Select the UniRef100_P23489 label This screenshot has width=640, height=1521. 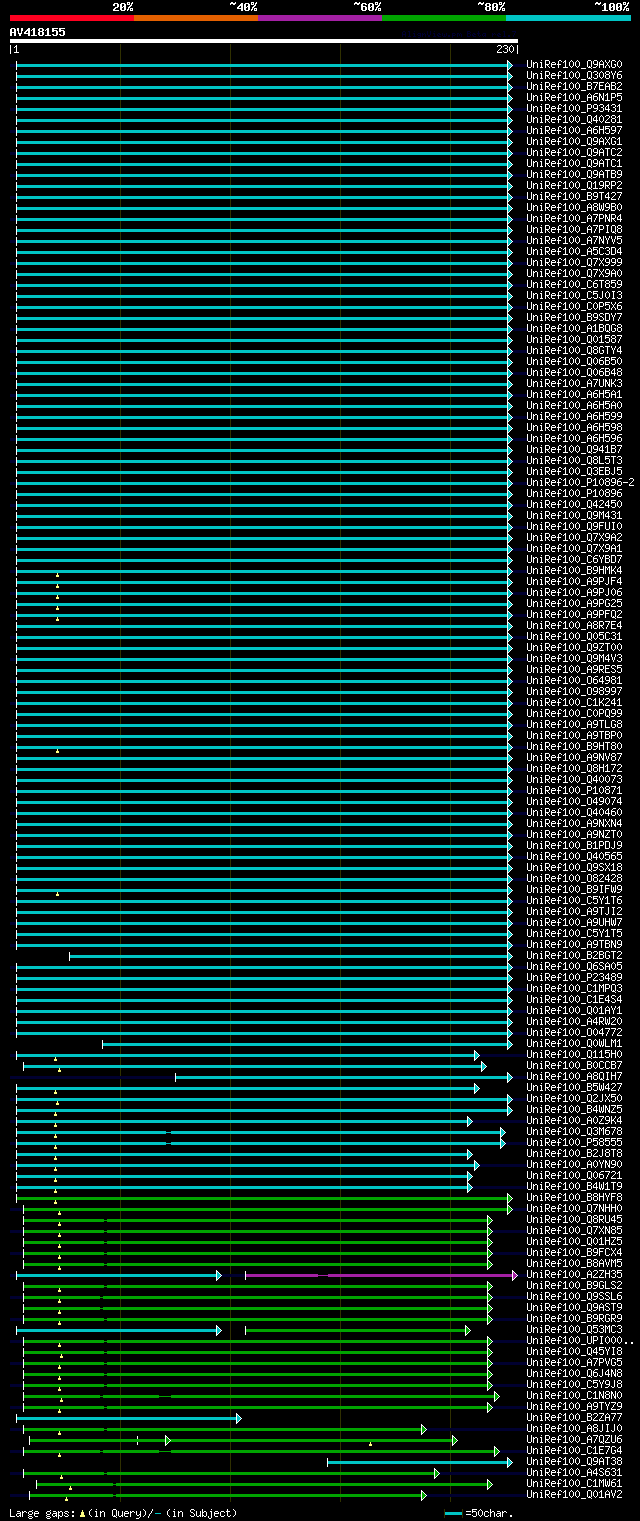tap(574, 978)
